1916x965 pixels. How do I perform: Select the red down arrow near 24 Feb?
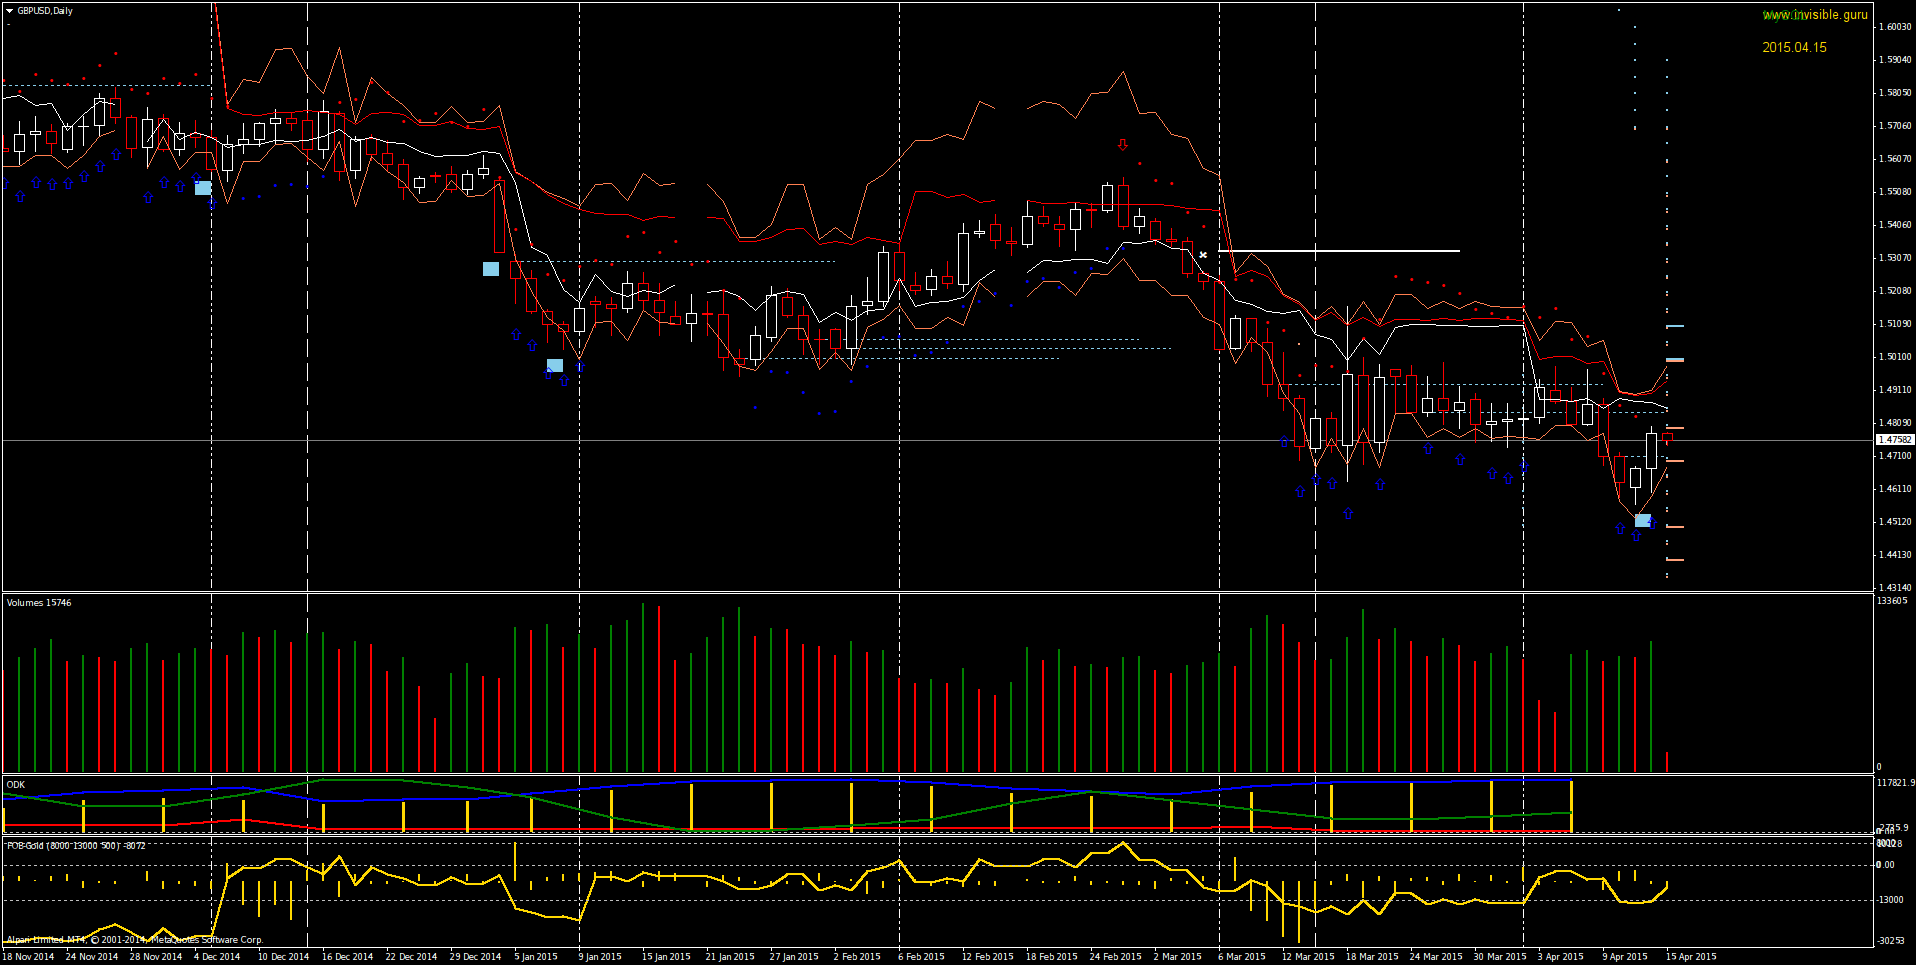[1123, 145]
